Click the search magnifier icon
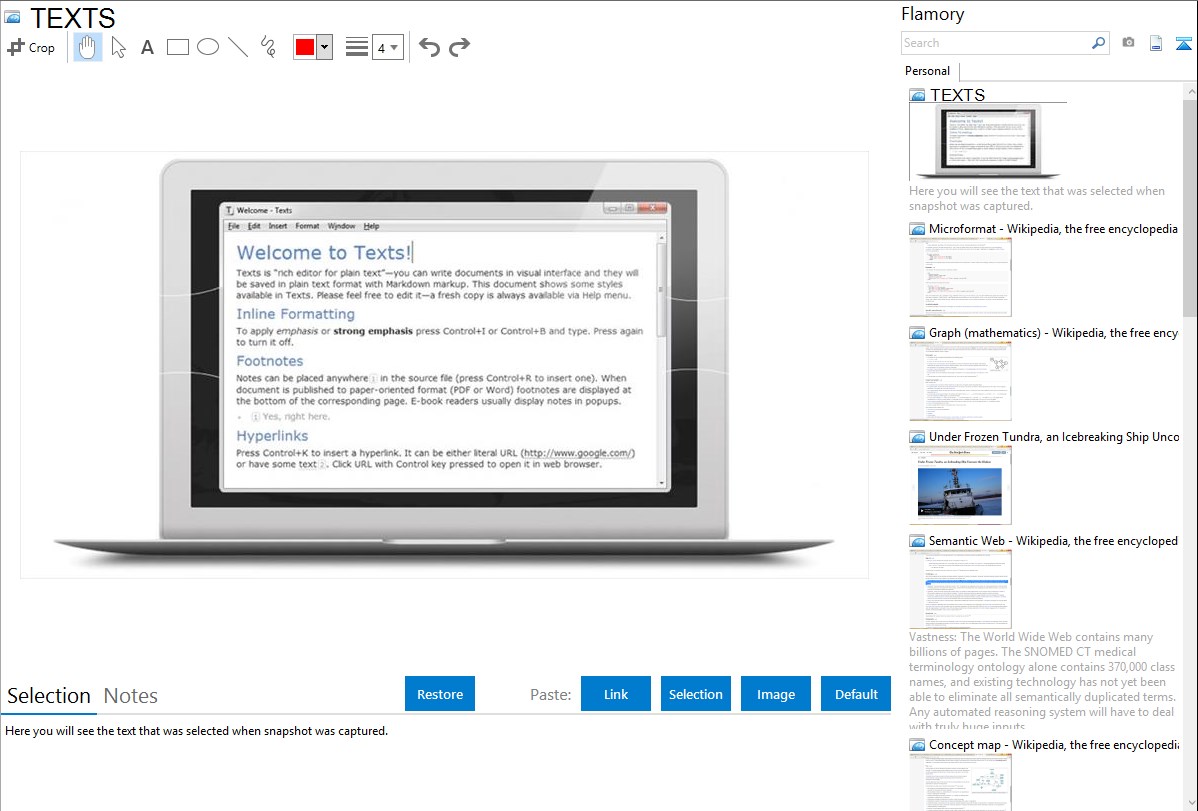 click(1099, 43)
